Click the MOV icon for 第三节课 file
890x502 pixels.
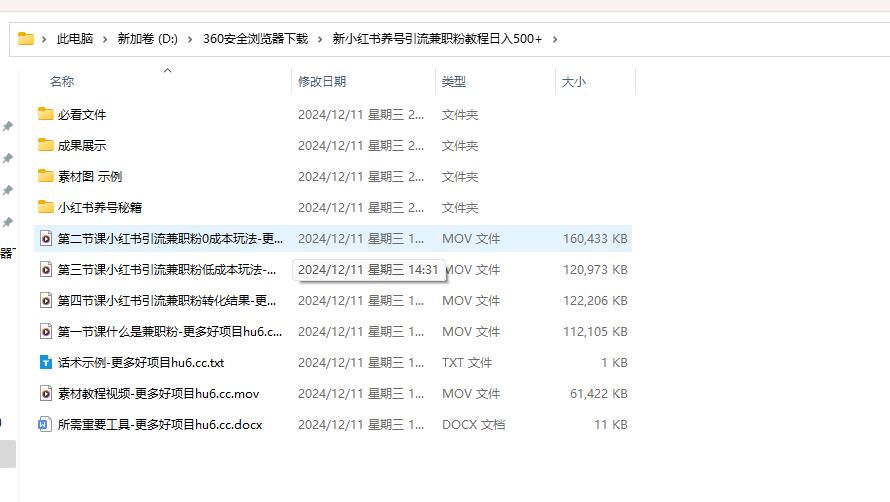[46, 269]
